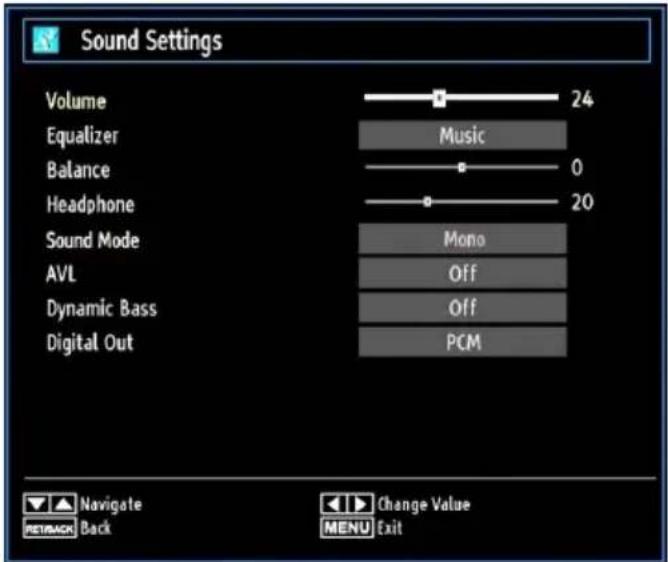Image resolution: width=668 pixels, height=562 pixels.
Task: Click the down arrow Navigate icon
Action: pyautogui.click(x=37, y=504)
